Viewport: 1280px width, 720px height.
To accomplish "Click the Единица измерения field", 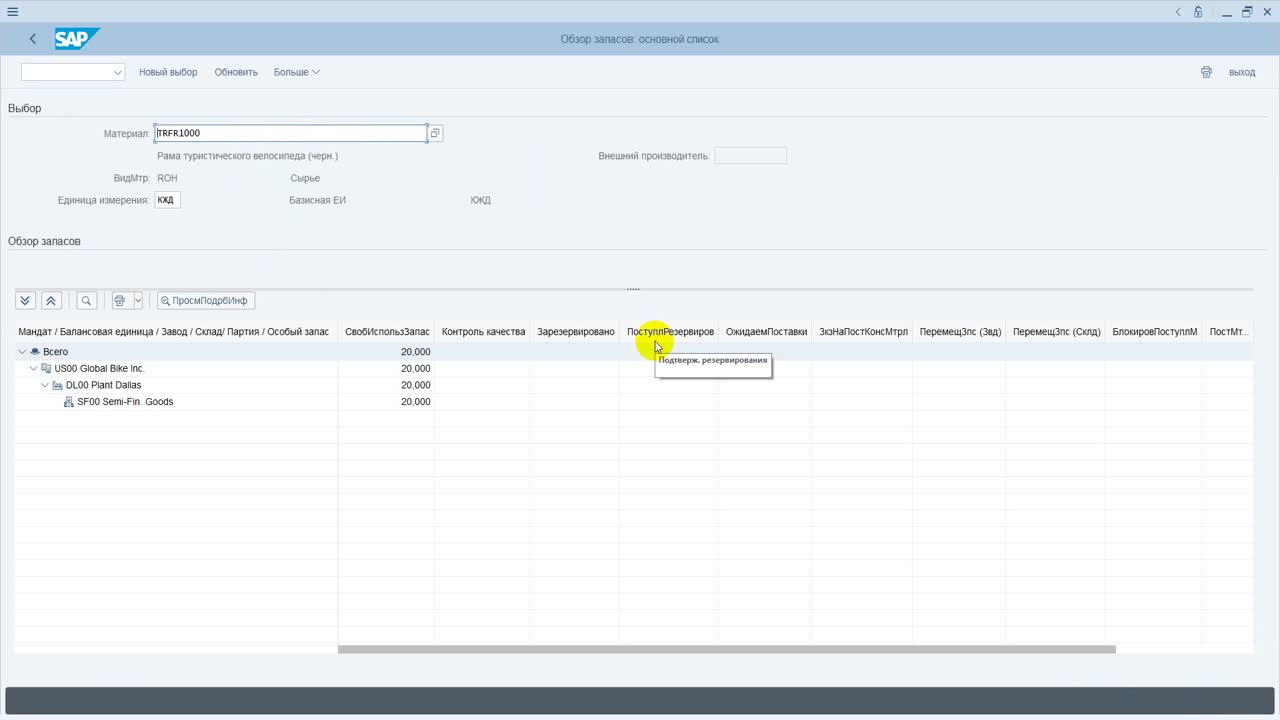I will point(167,200).
